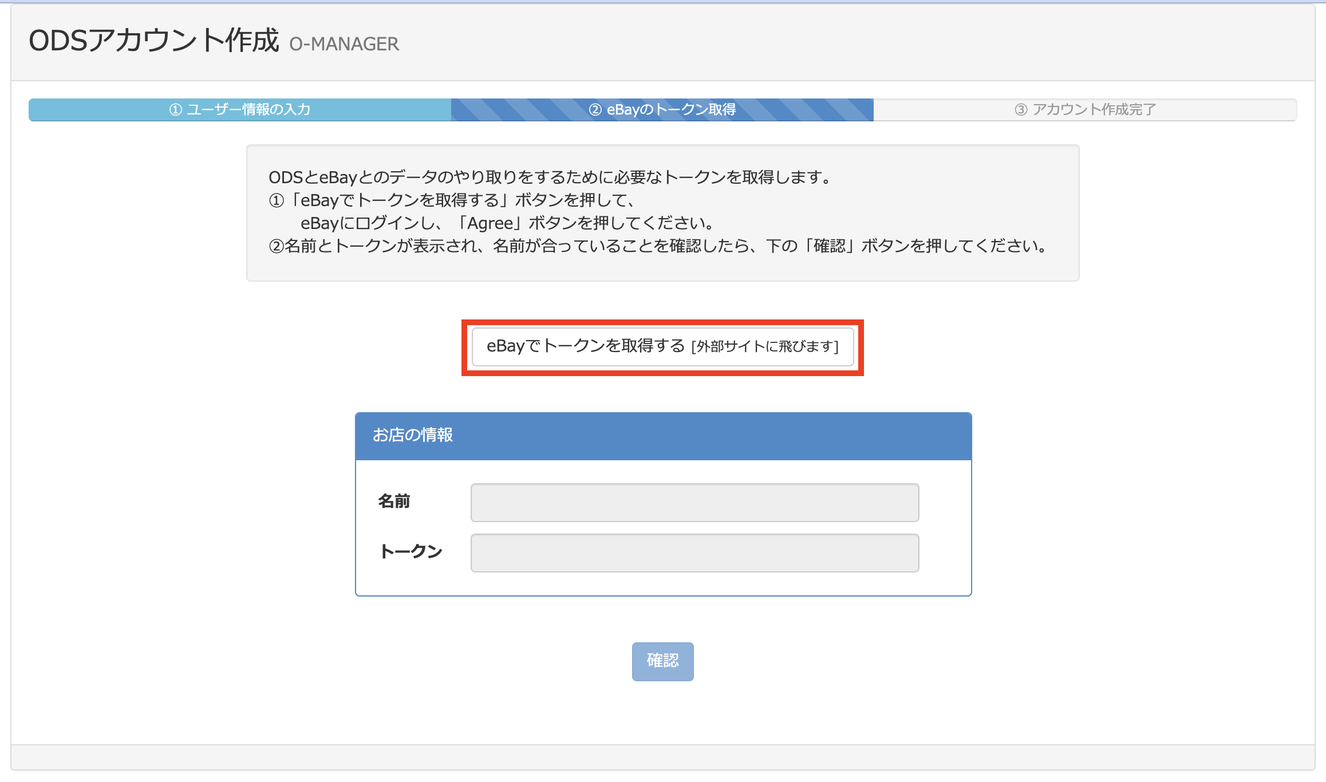Select step ① ユーザー情報の入力 in progress bar

(240, 110)
